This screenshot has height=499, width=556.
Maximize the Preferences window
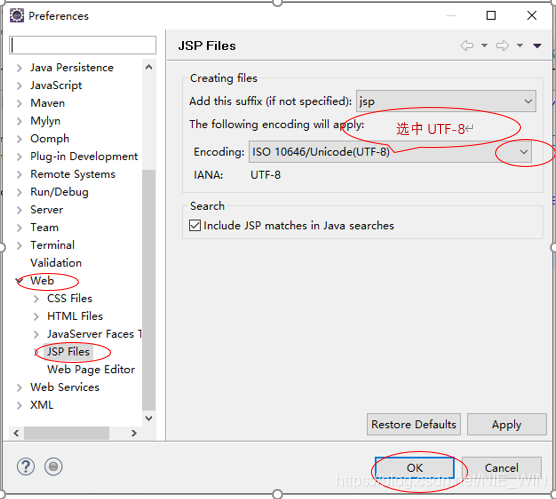pyautogui.click(x=491, y=16)
